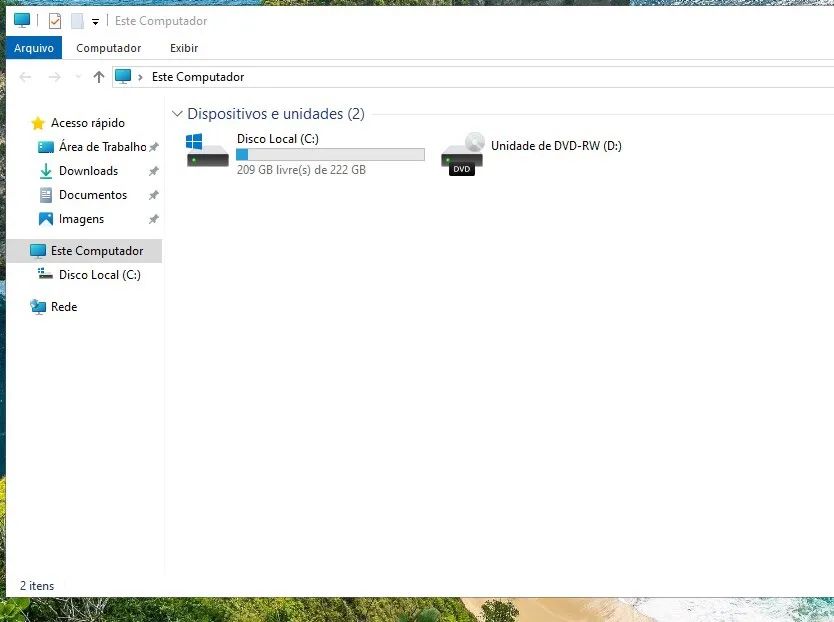This screenshot has width=834, height=622.
Task: Click the Dispositivos e unidades (2) header
Action: [276, 113]
